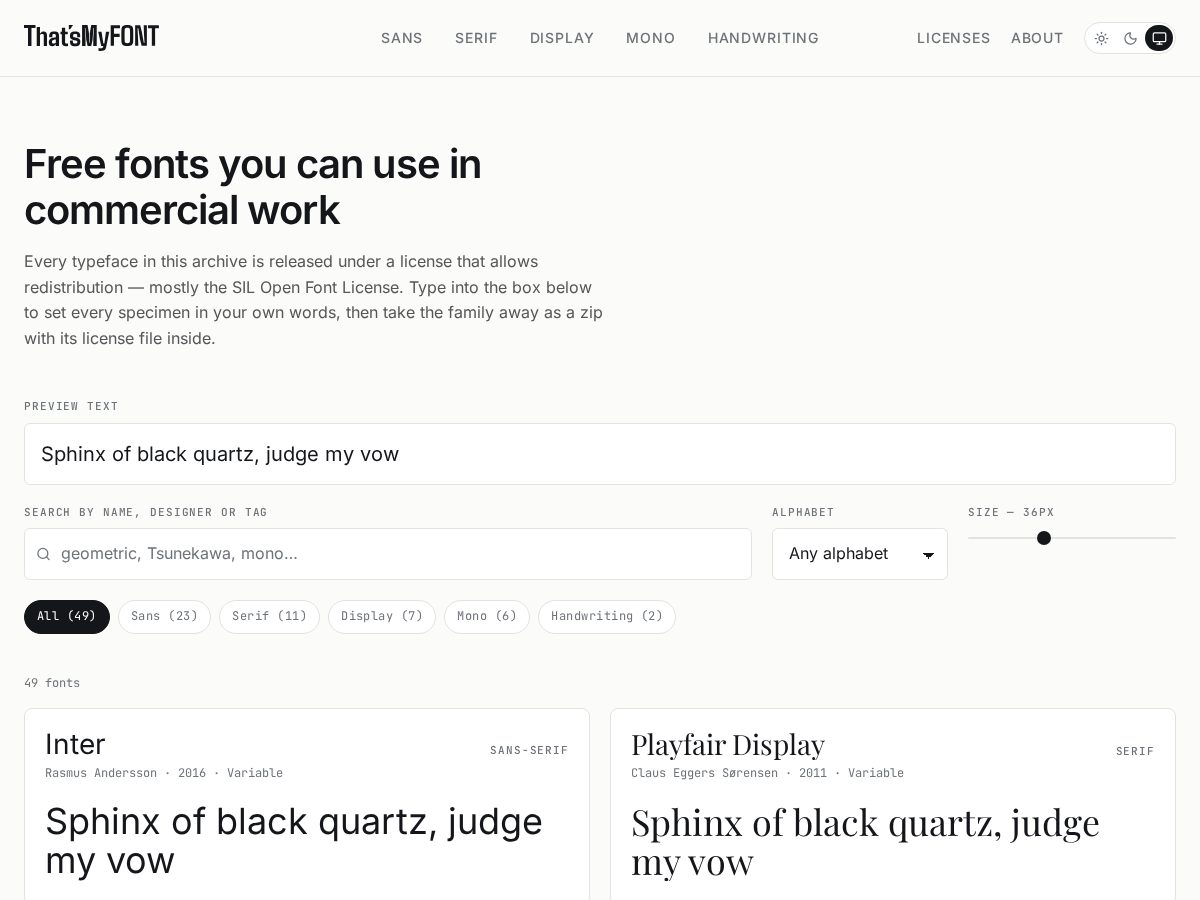Viewport: 1200px width, 900px height.
Task: Open the Handwriting navigation link
Action: click(763, 38)
